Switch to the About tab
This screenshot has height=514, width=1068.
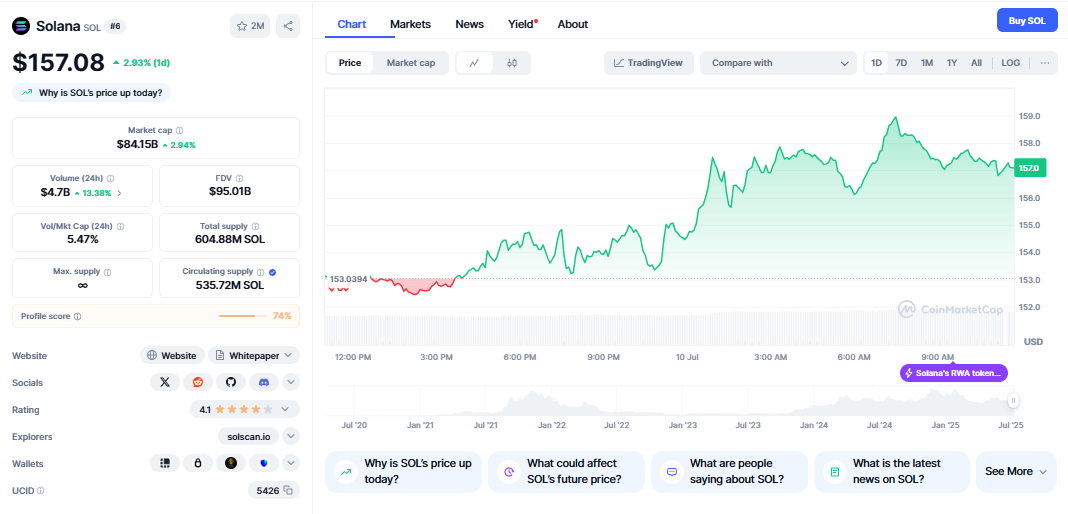573,25
